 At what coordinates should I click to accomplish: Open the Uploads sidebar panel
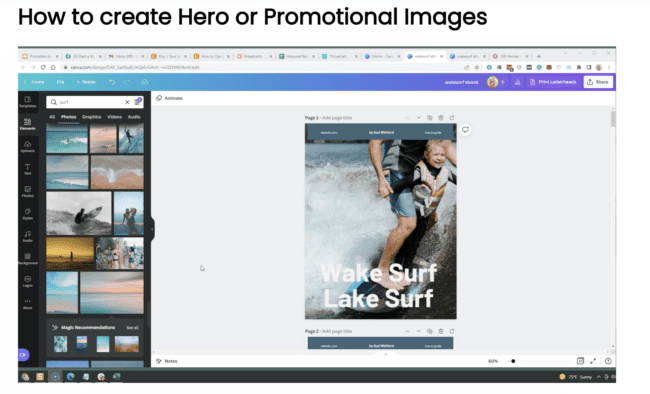(x=27, y=146)
